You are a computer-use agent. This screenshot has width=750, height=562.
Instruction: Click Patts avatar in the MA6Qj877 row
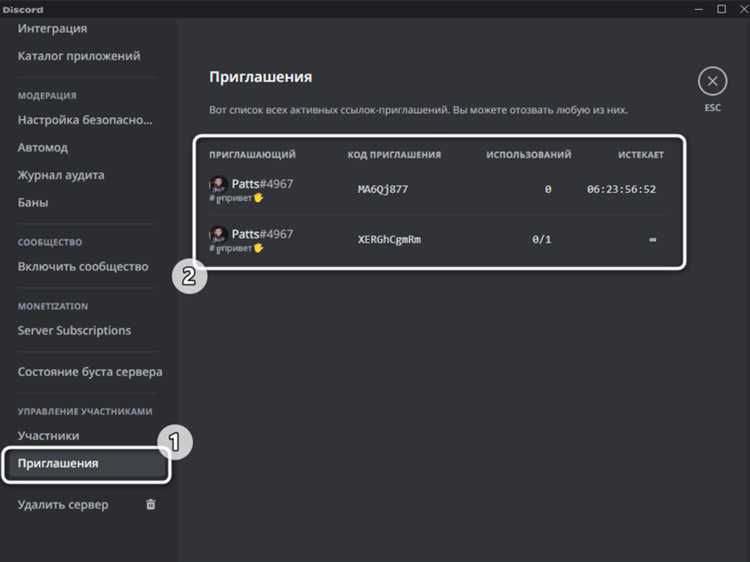point(218,184)
